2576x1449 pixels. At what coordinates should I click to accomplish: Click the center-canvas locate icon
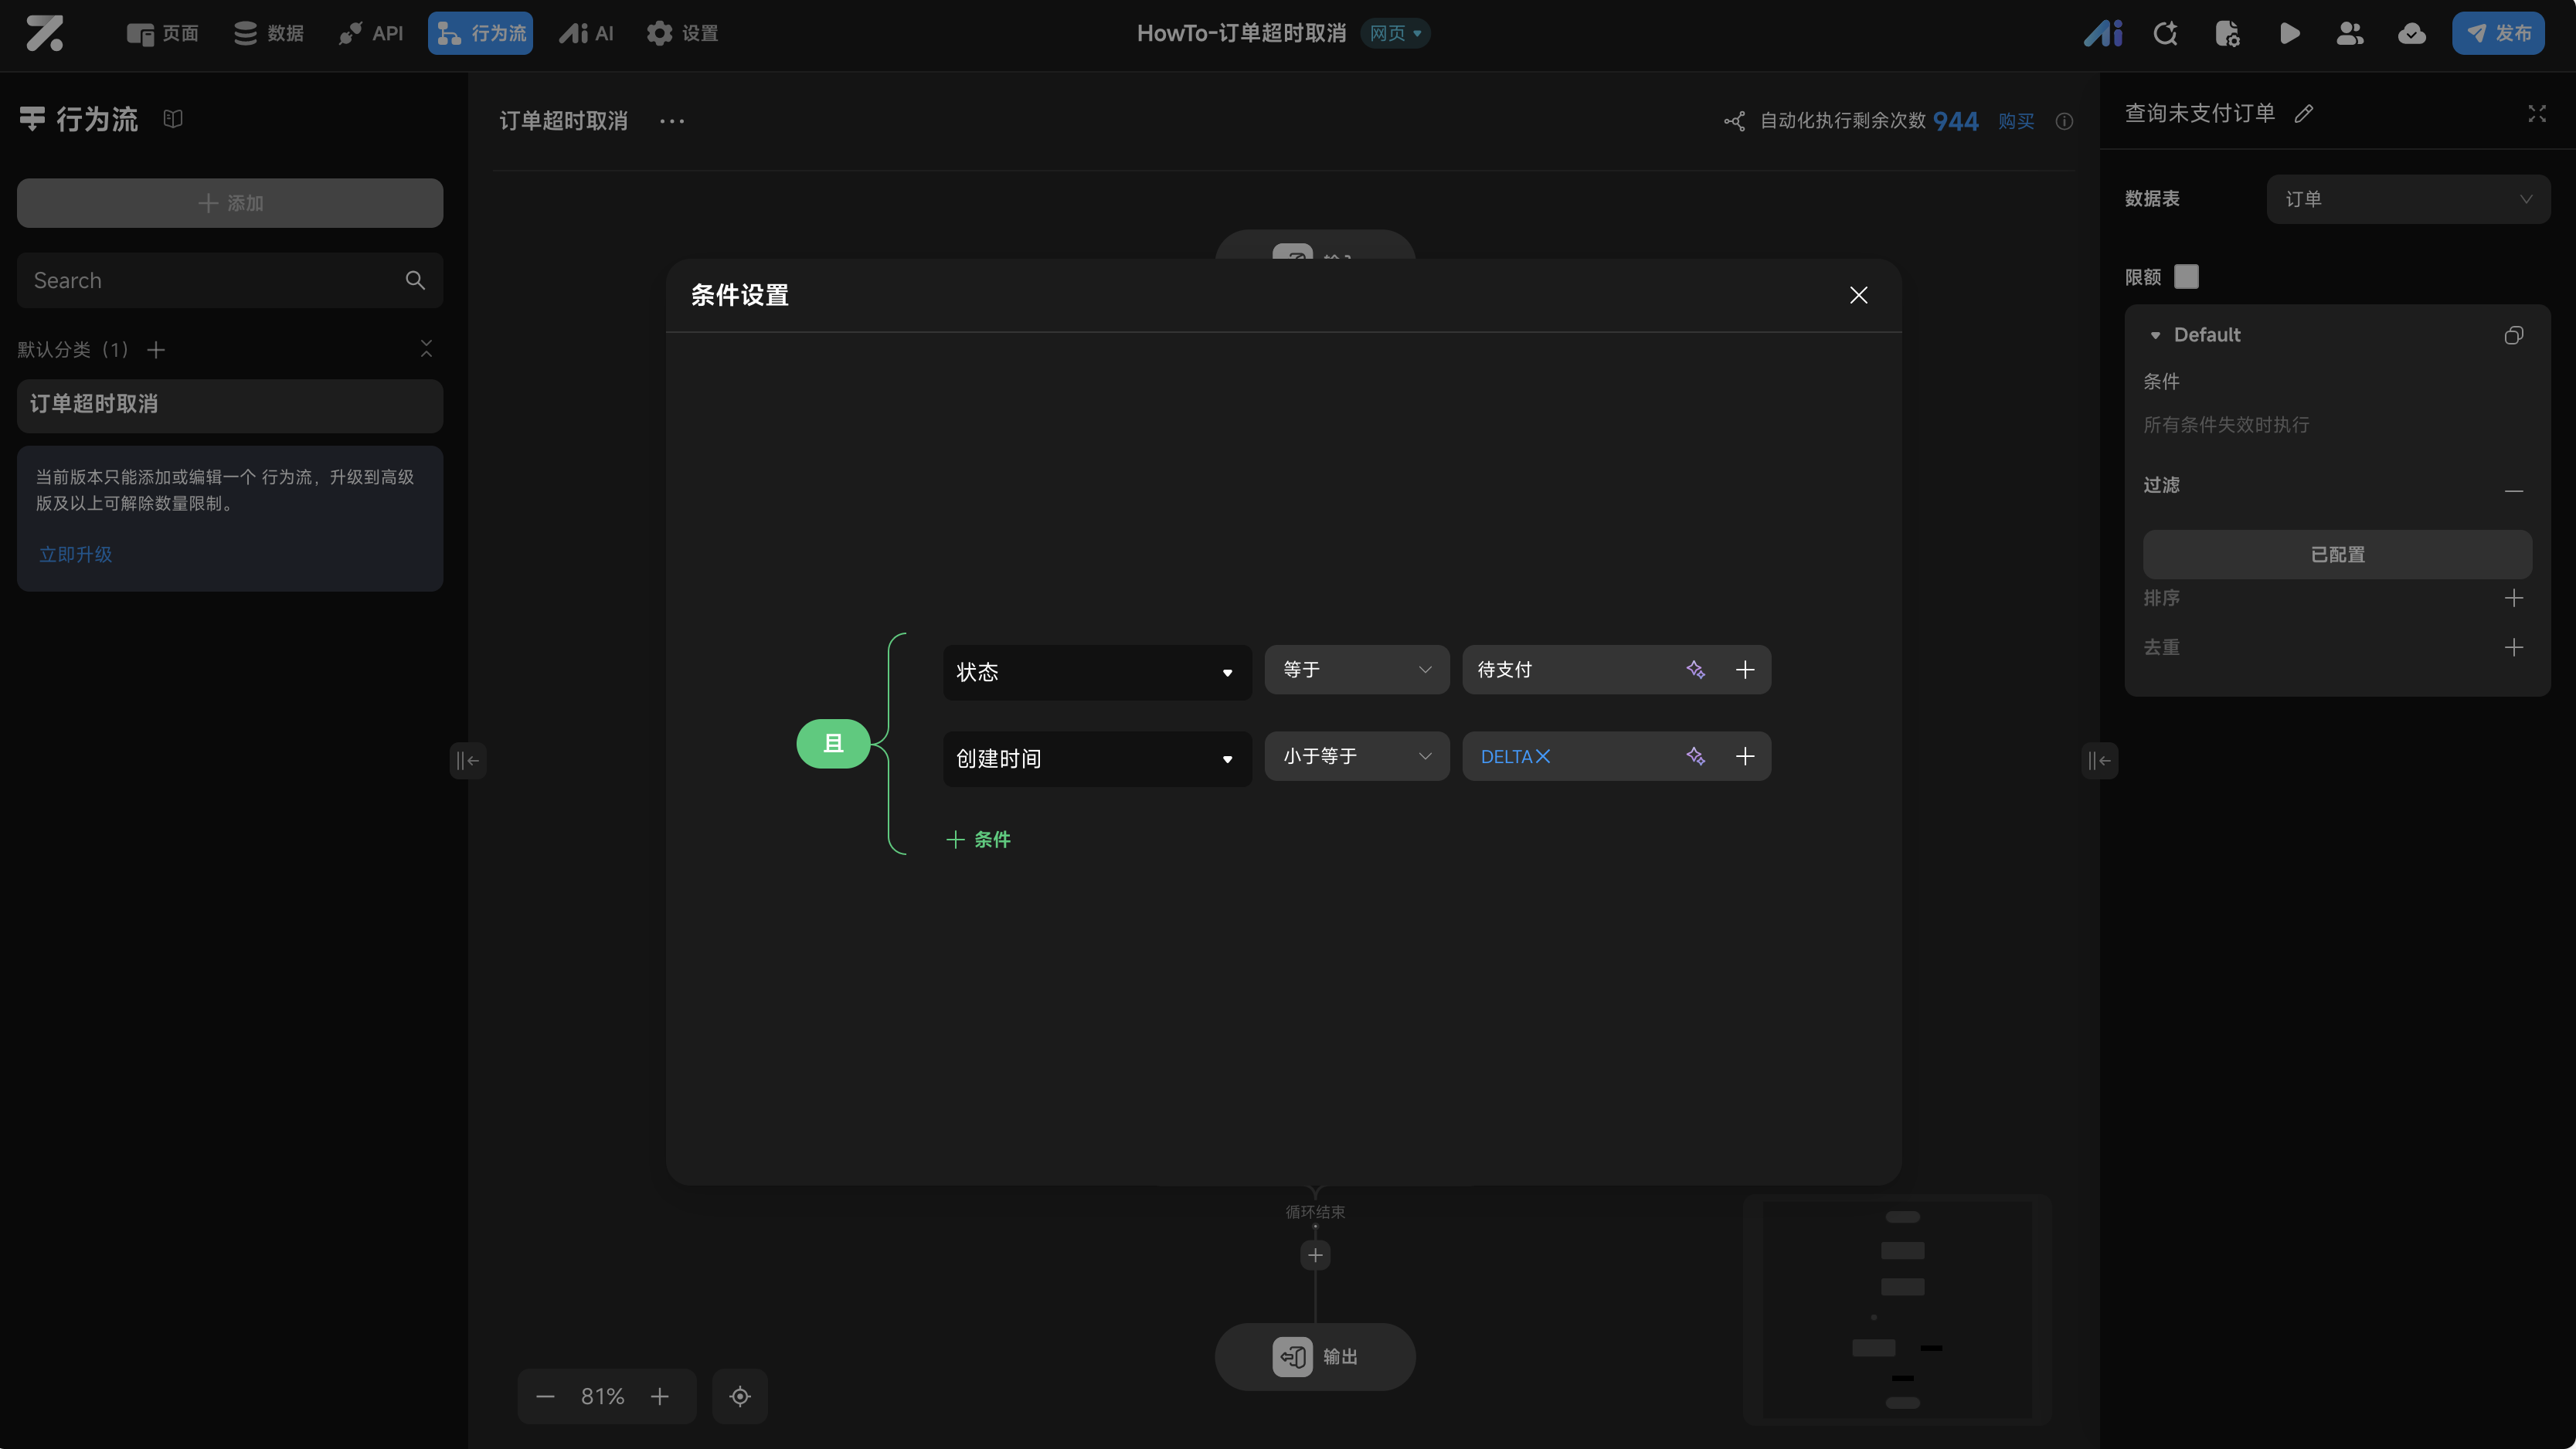coord(740,1396)
